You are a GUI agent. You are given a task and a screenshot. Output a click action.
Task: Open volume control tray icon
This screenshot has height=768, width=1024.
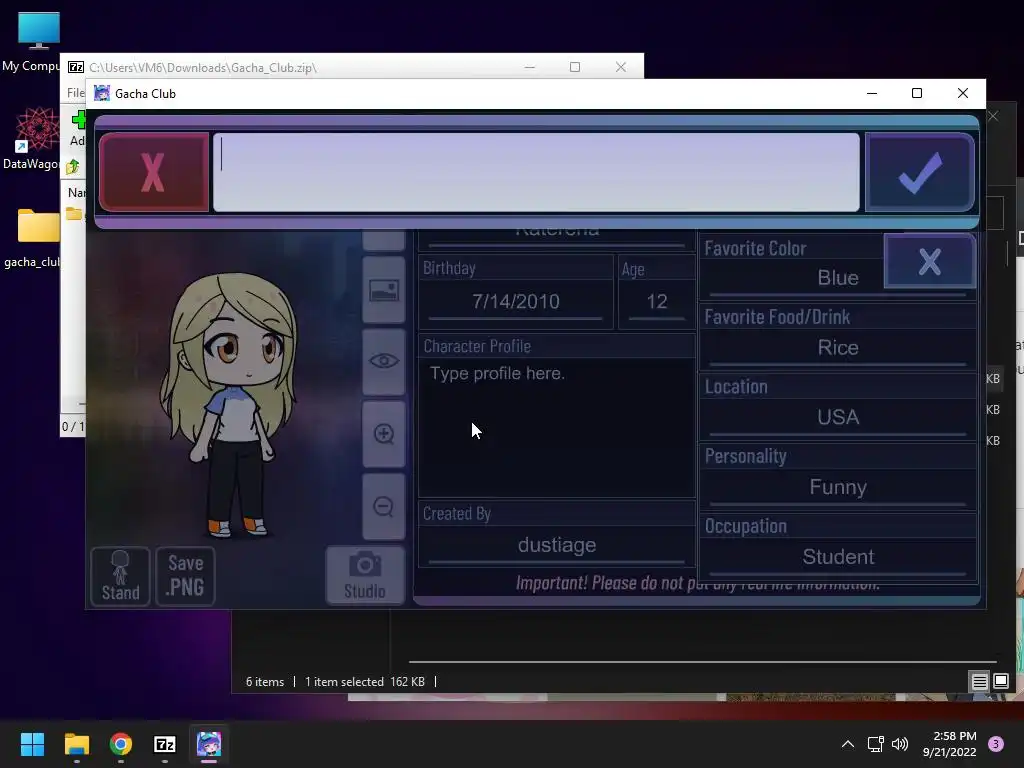(900, 744)
